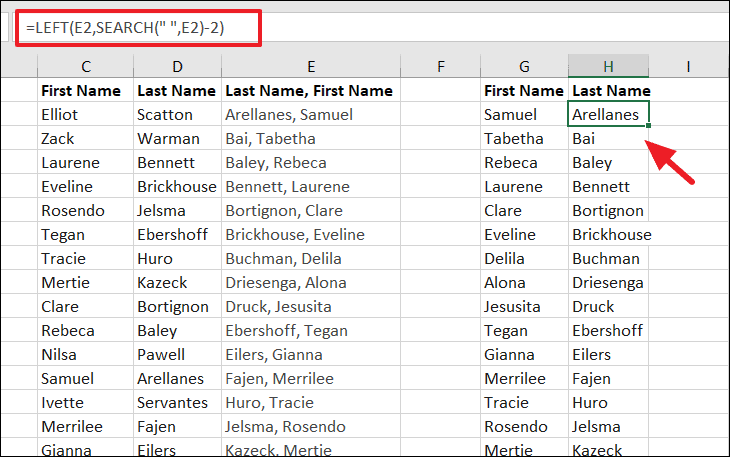
Task: Click the formula bar with LEFT formula
Action: pyautogui.click(x=130, y=27)
